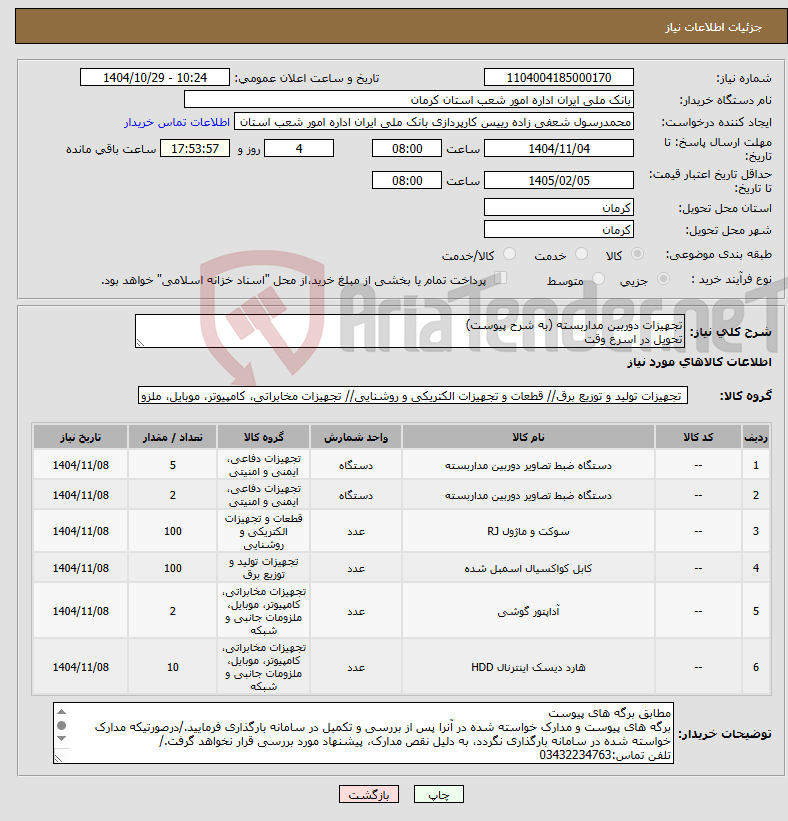The image size is (788, 821).
Task: Select the خدمت radio button
Action: tap(581, 254)
